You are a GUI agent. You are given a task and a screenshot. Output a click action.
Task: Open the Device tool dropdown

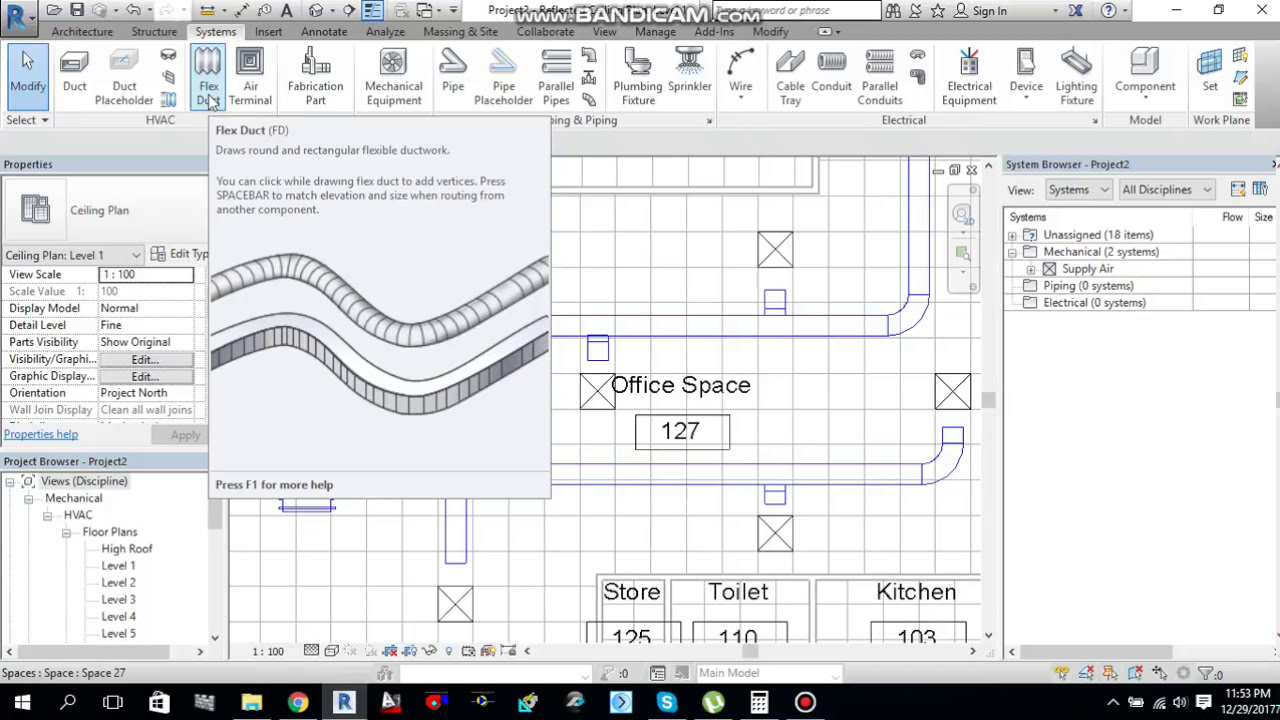(x=1026, y=97)
